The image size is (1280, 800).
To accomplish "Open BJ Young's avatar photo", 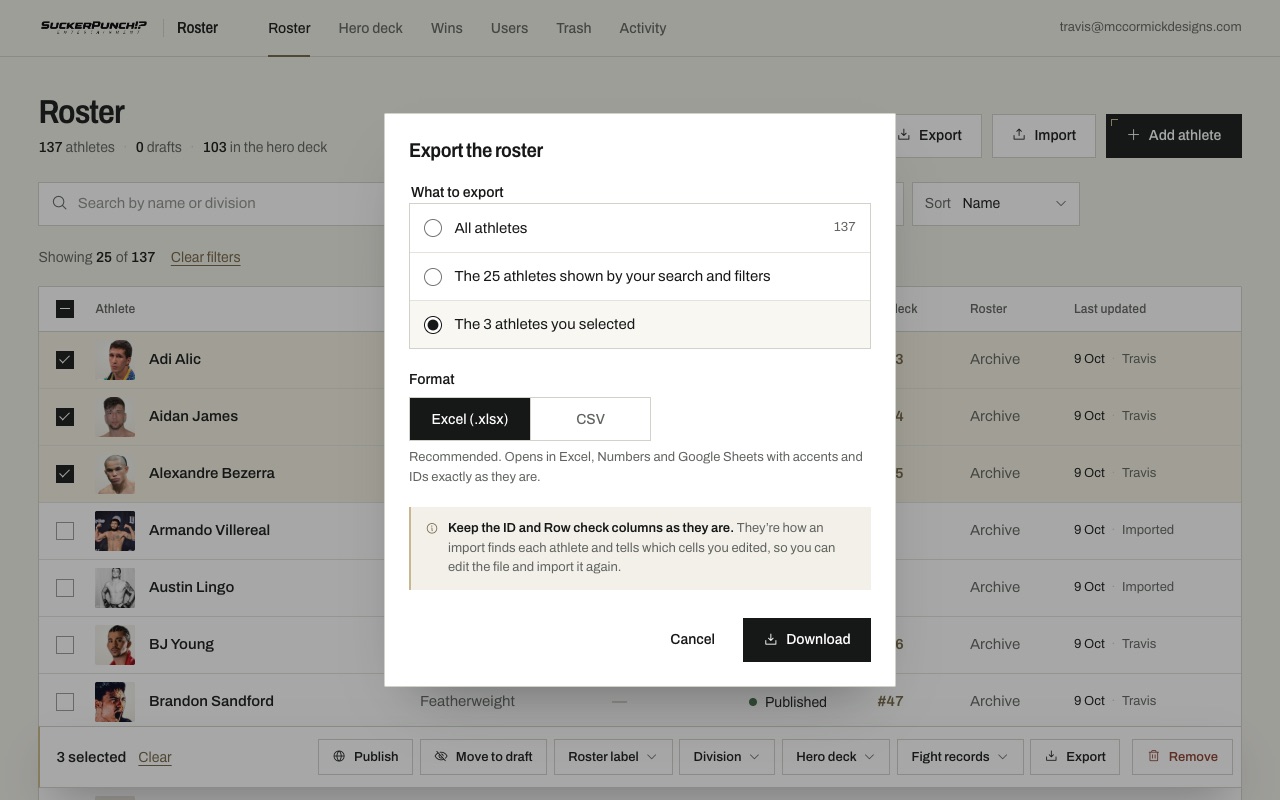I will (x=115, y=644).
